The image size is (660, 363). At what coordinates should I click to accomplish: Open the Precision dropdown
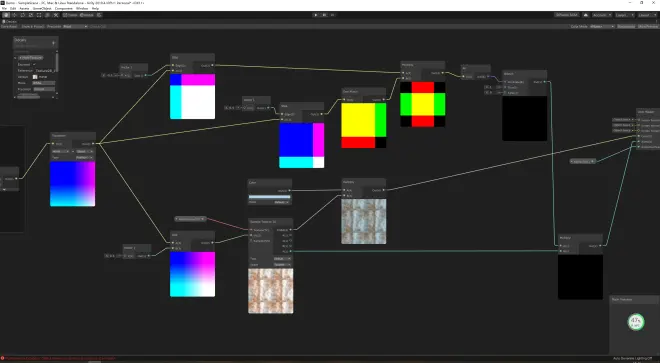pos(75,27)
